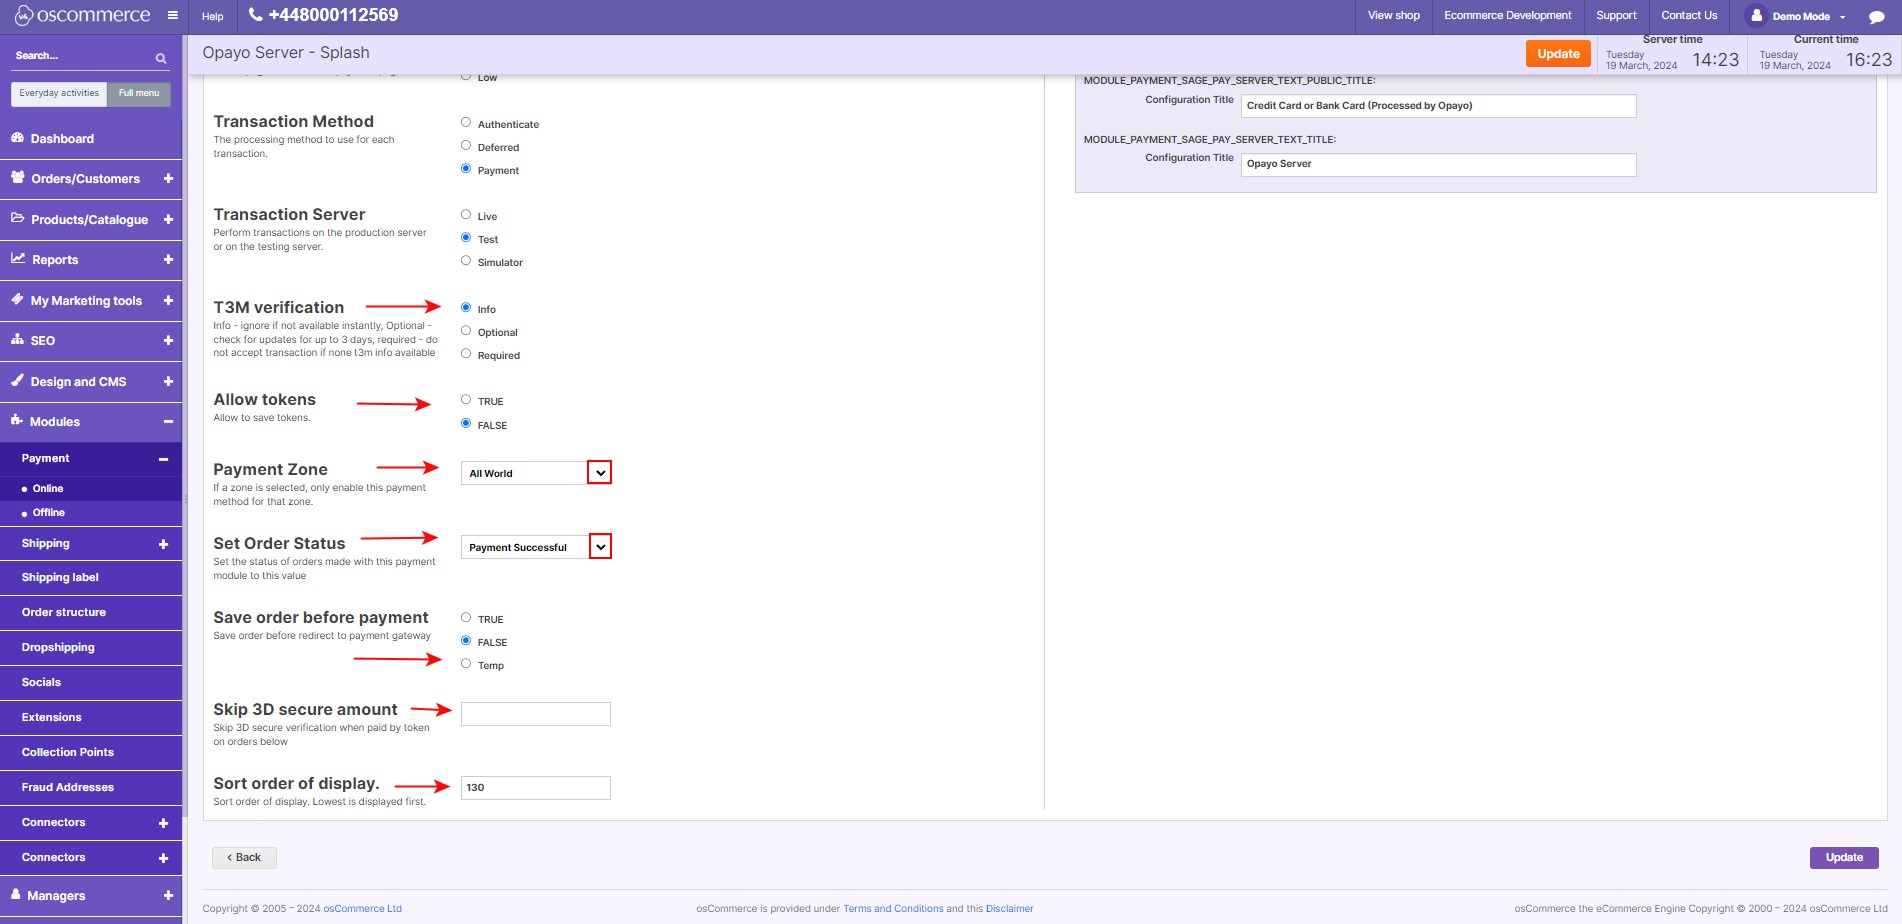Set Allow tokens to TRUE

click(x=466, y=399)
